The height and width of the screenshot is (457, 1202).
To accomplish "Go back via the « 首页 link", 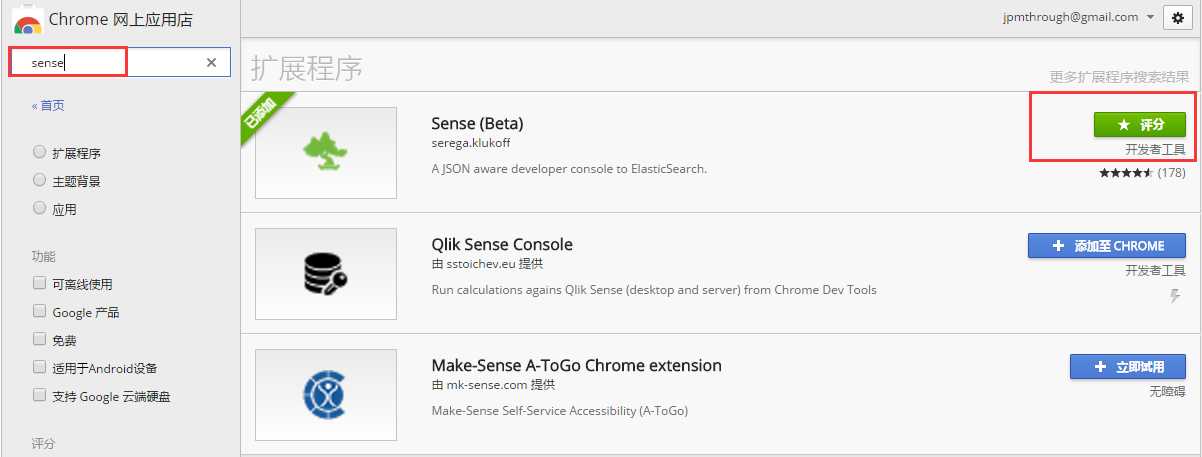I will 48,105.
